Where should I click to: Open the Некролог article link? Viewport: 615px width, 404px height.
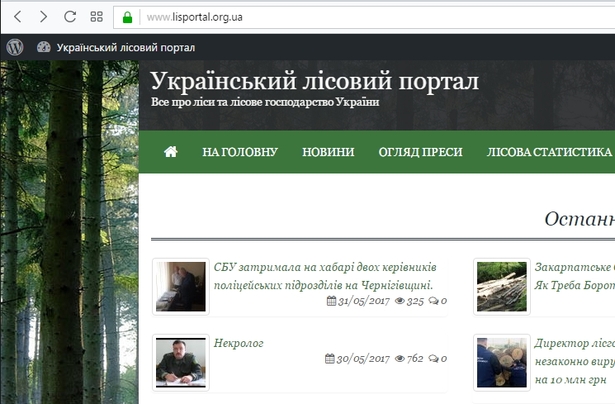pos(238,343)
